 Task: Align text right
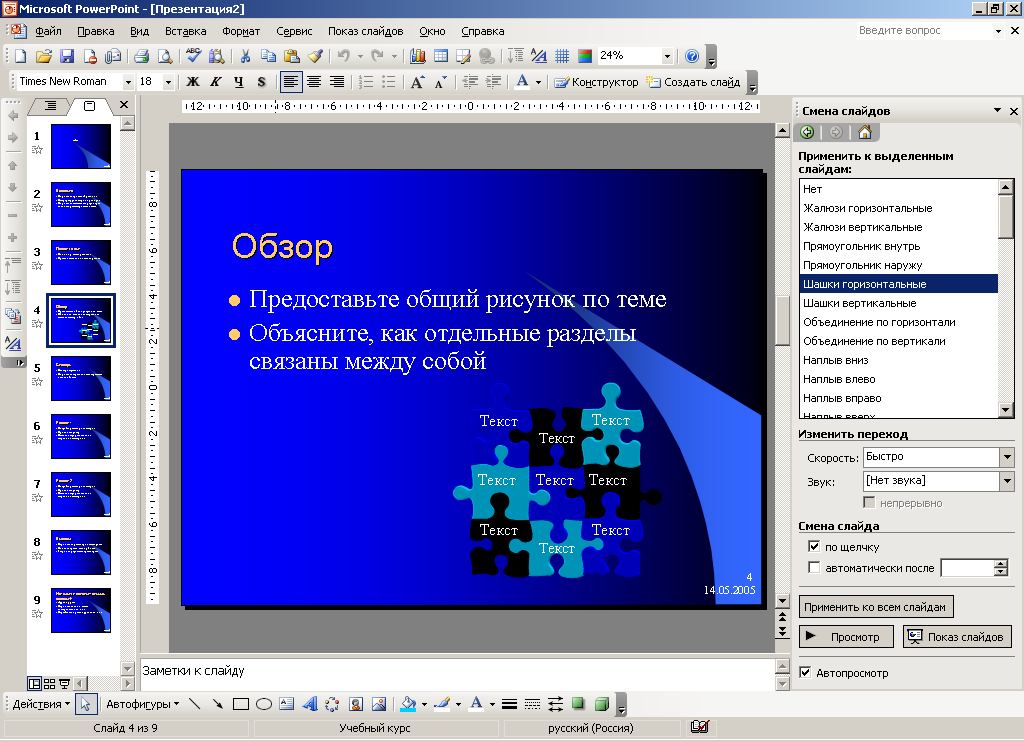337,82
